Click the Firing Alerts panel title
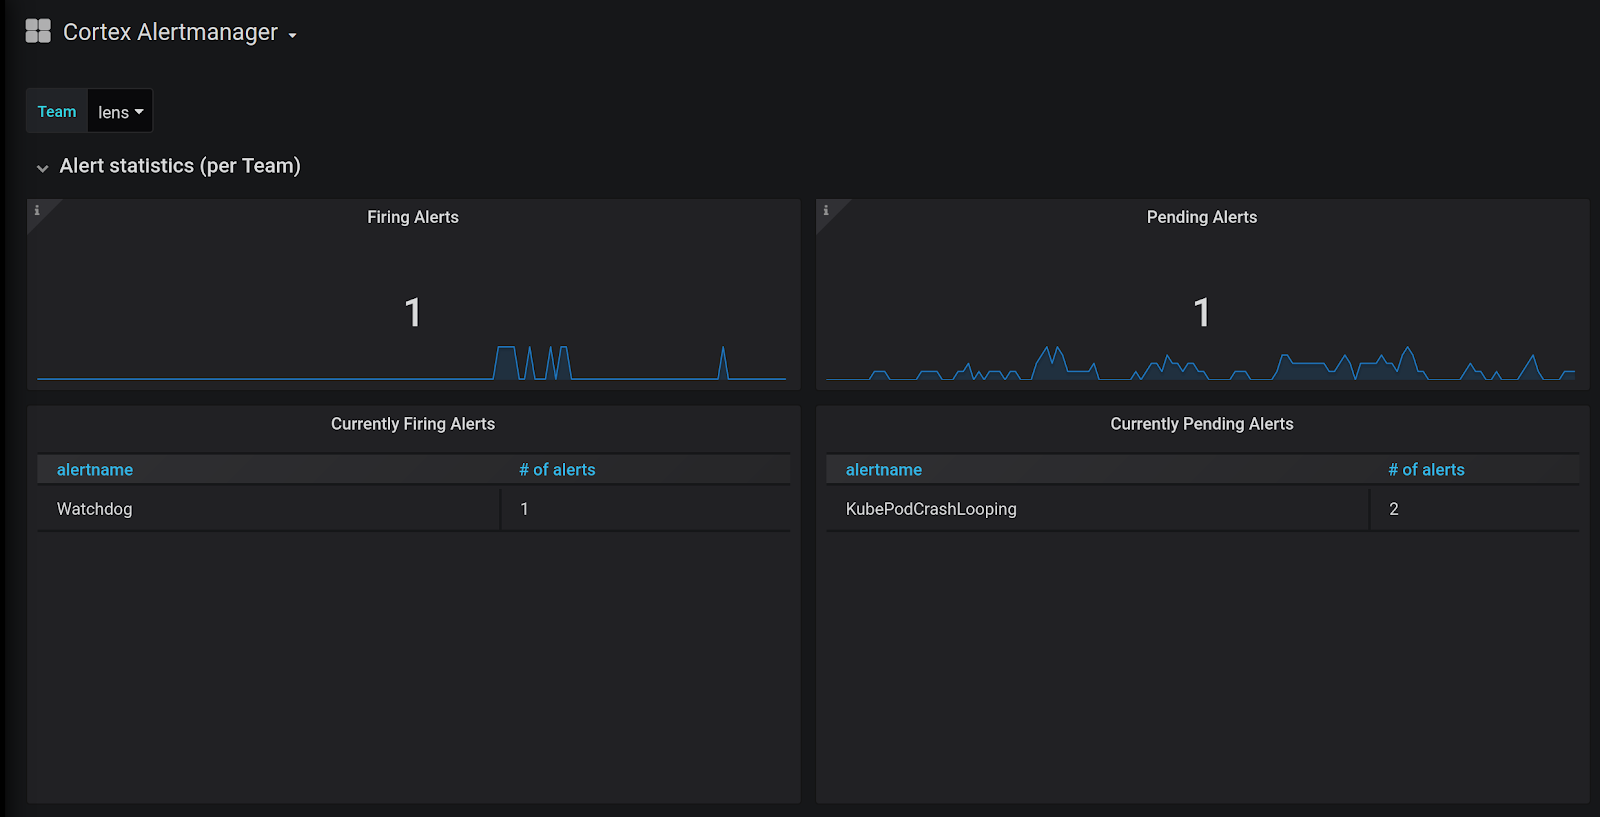 412,217
